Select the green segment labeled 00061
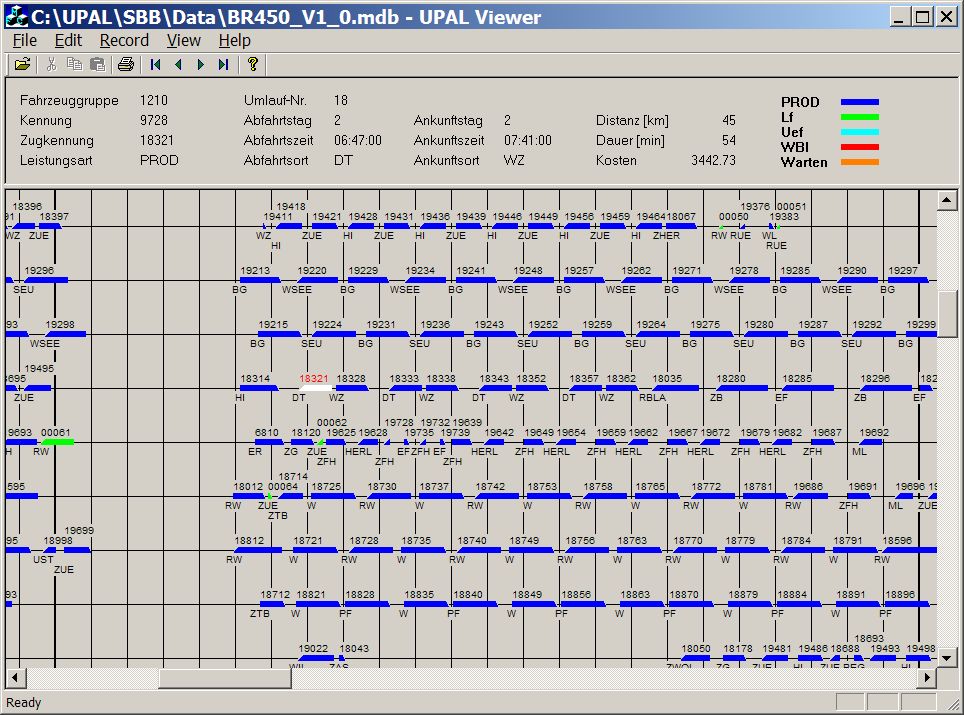The width and height of the screenshot is (964, 715). click(x=58, y=442)
